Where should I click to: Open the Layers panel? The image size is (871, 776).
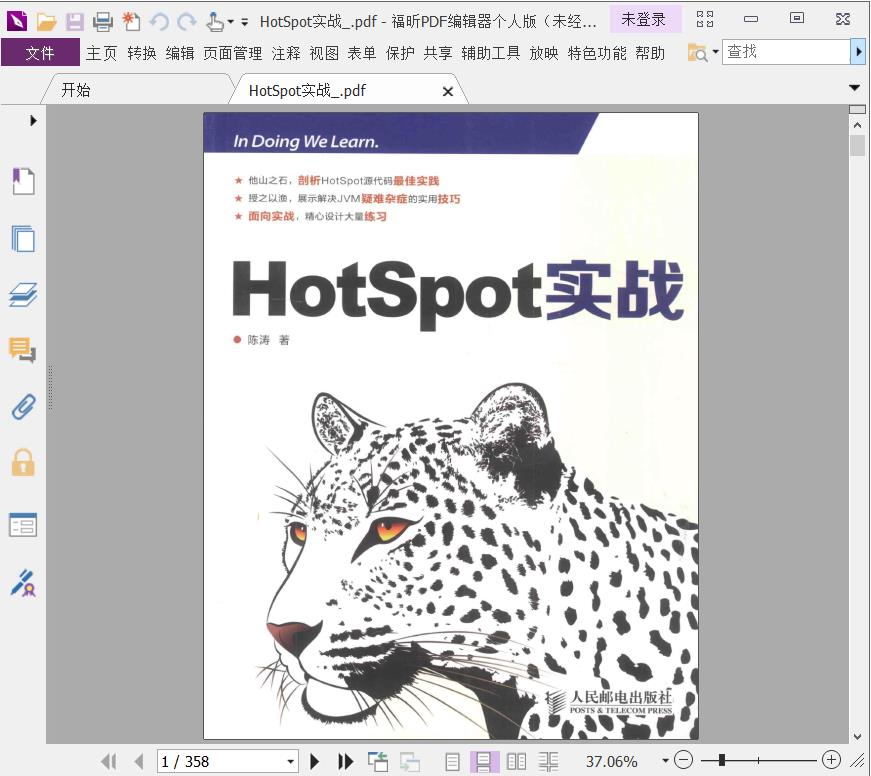tap(23, 295)
